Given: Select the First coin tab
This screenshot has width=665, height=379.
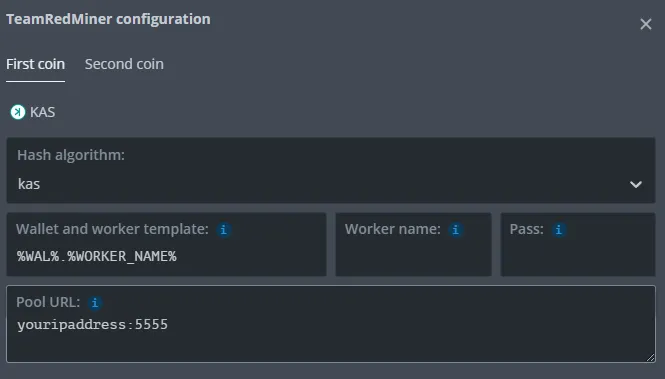Looking at the screenshot, I should [36, 64].
